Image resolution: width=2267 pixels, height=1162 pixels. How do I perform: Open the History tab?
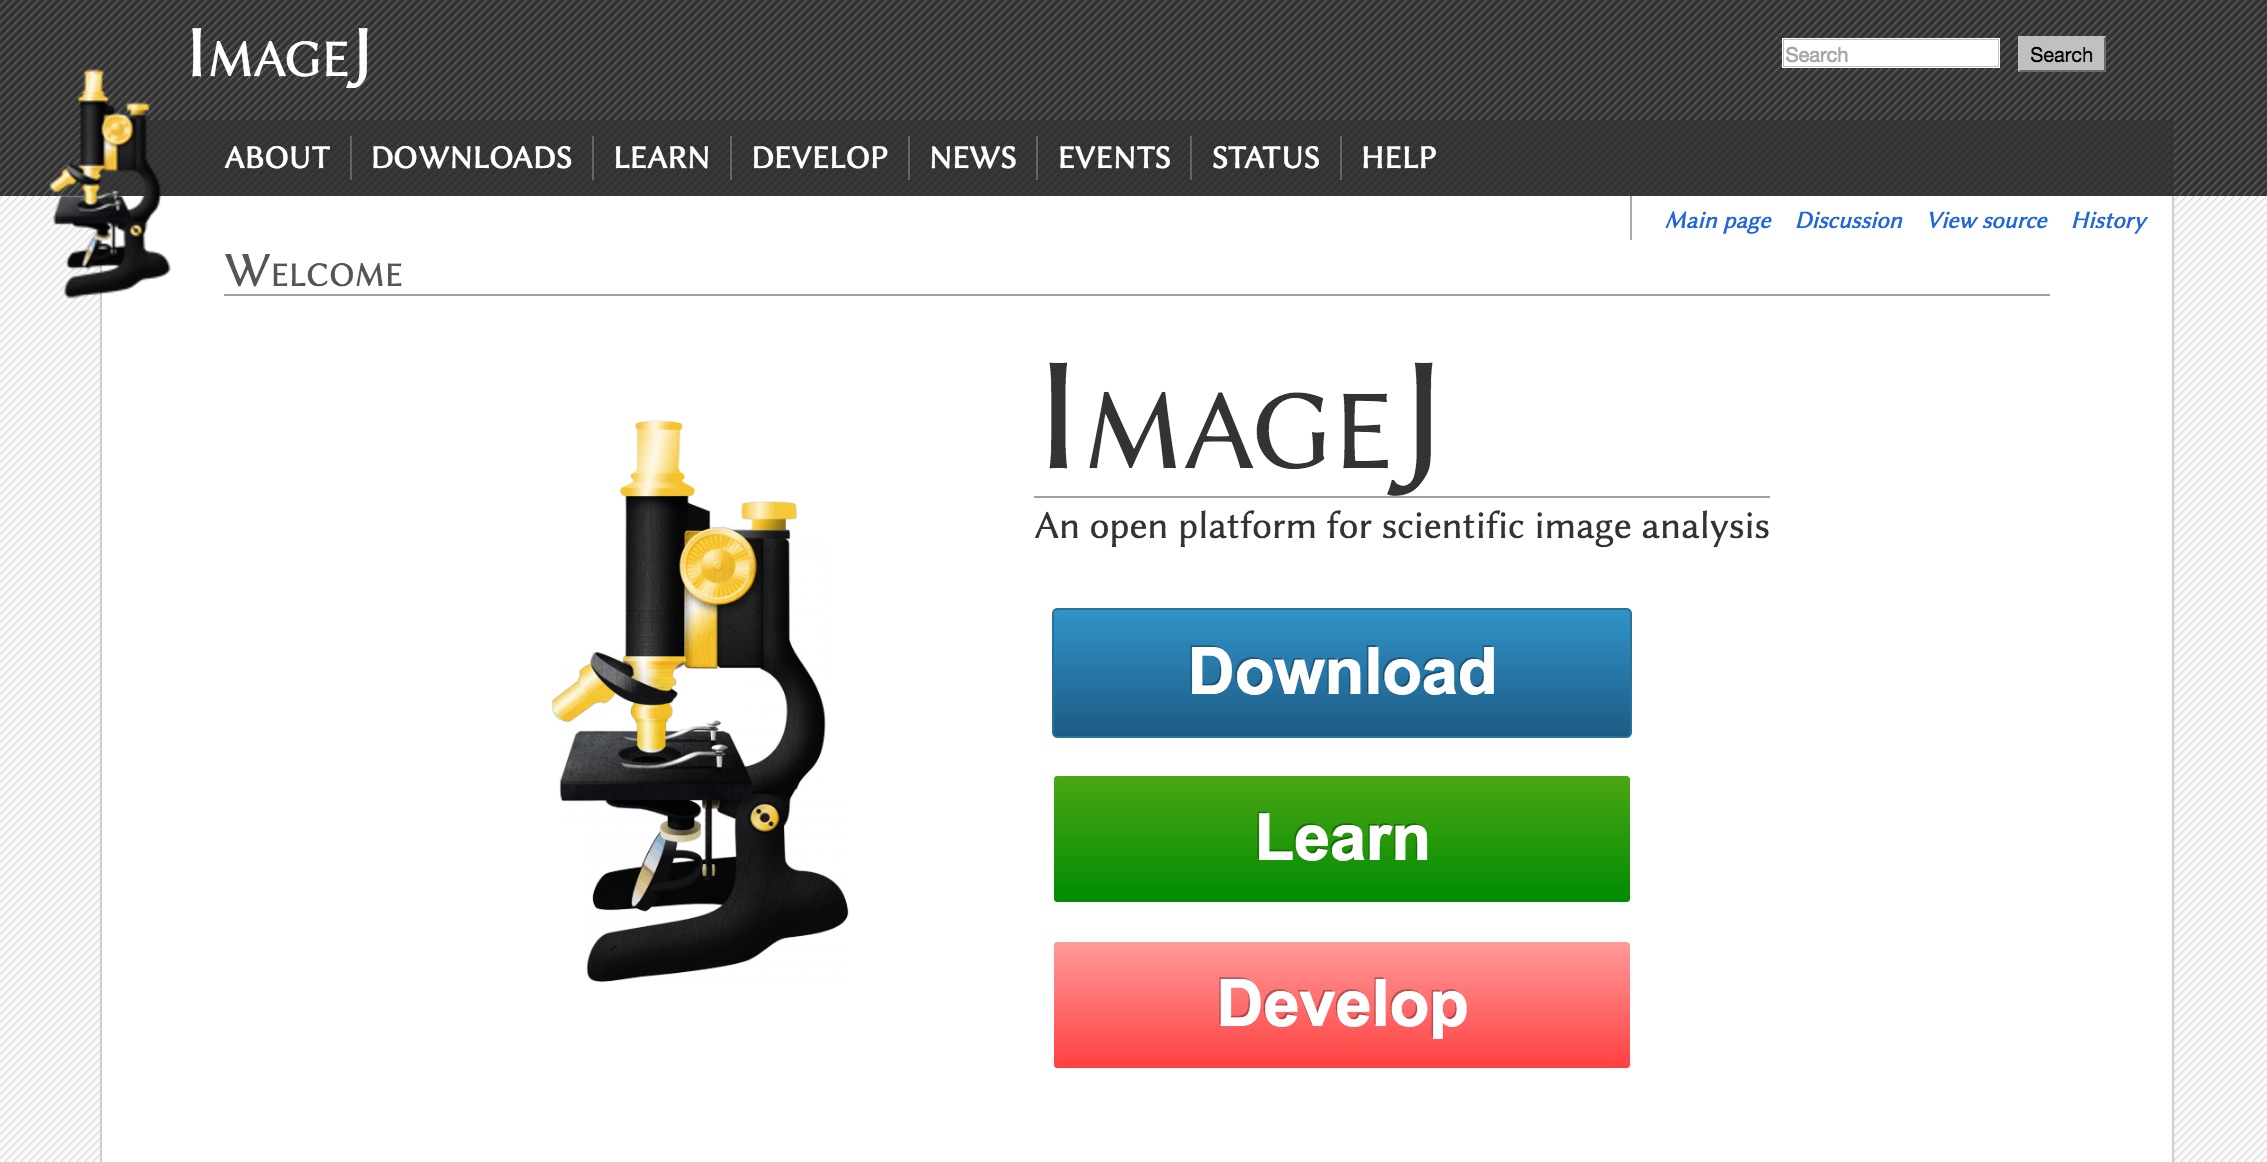(2109, 220)
